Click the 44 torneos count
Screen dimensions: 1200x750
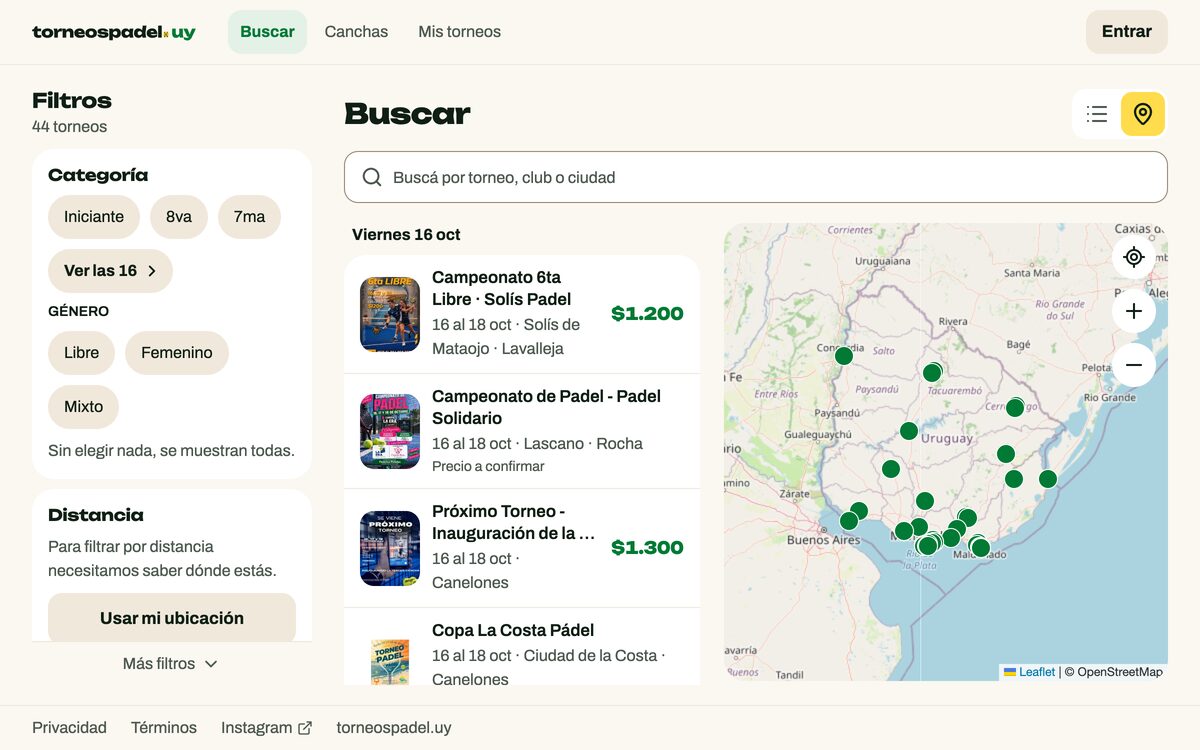coord(69,127)
